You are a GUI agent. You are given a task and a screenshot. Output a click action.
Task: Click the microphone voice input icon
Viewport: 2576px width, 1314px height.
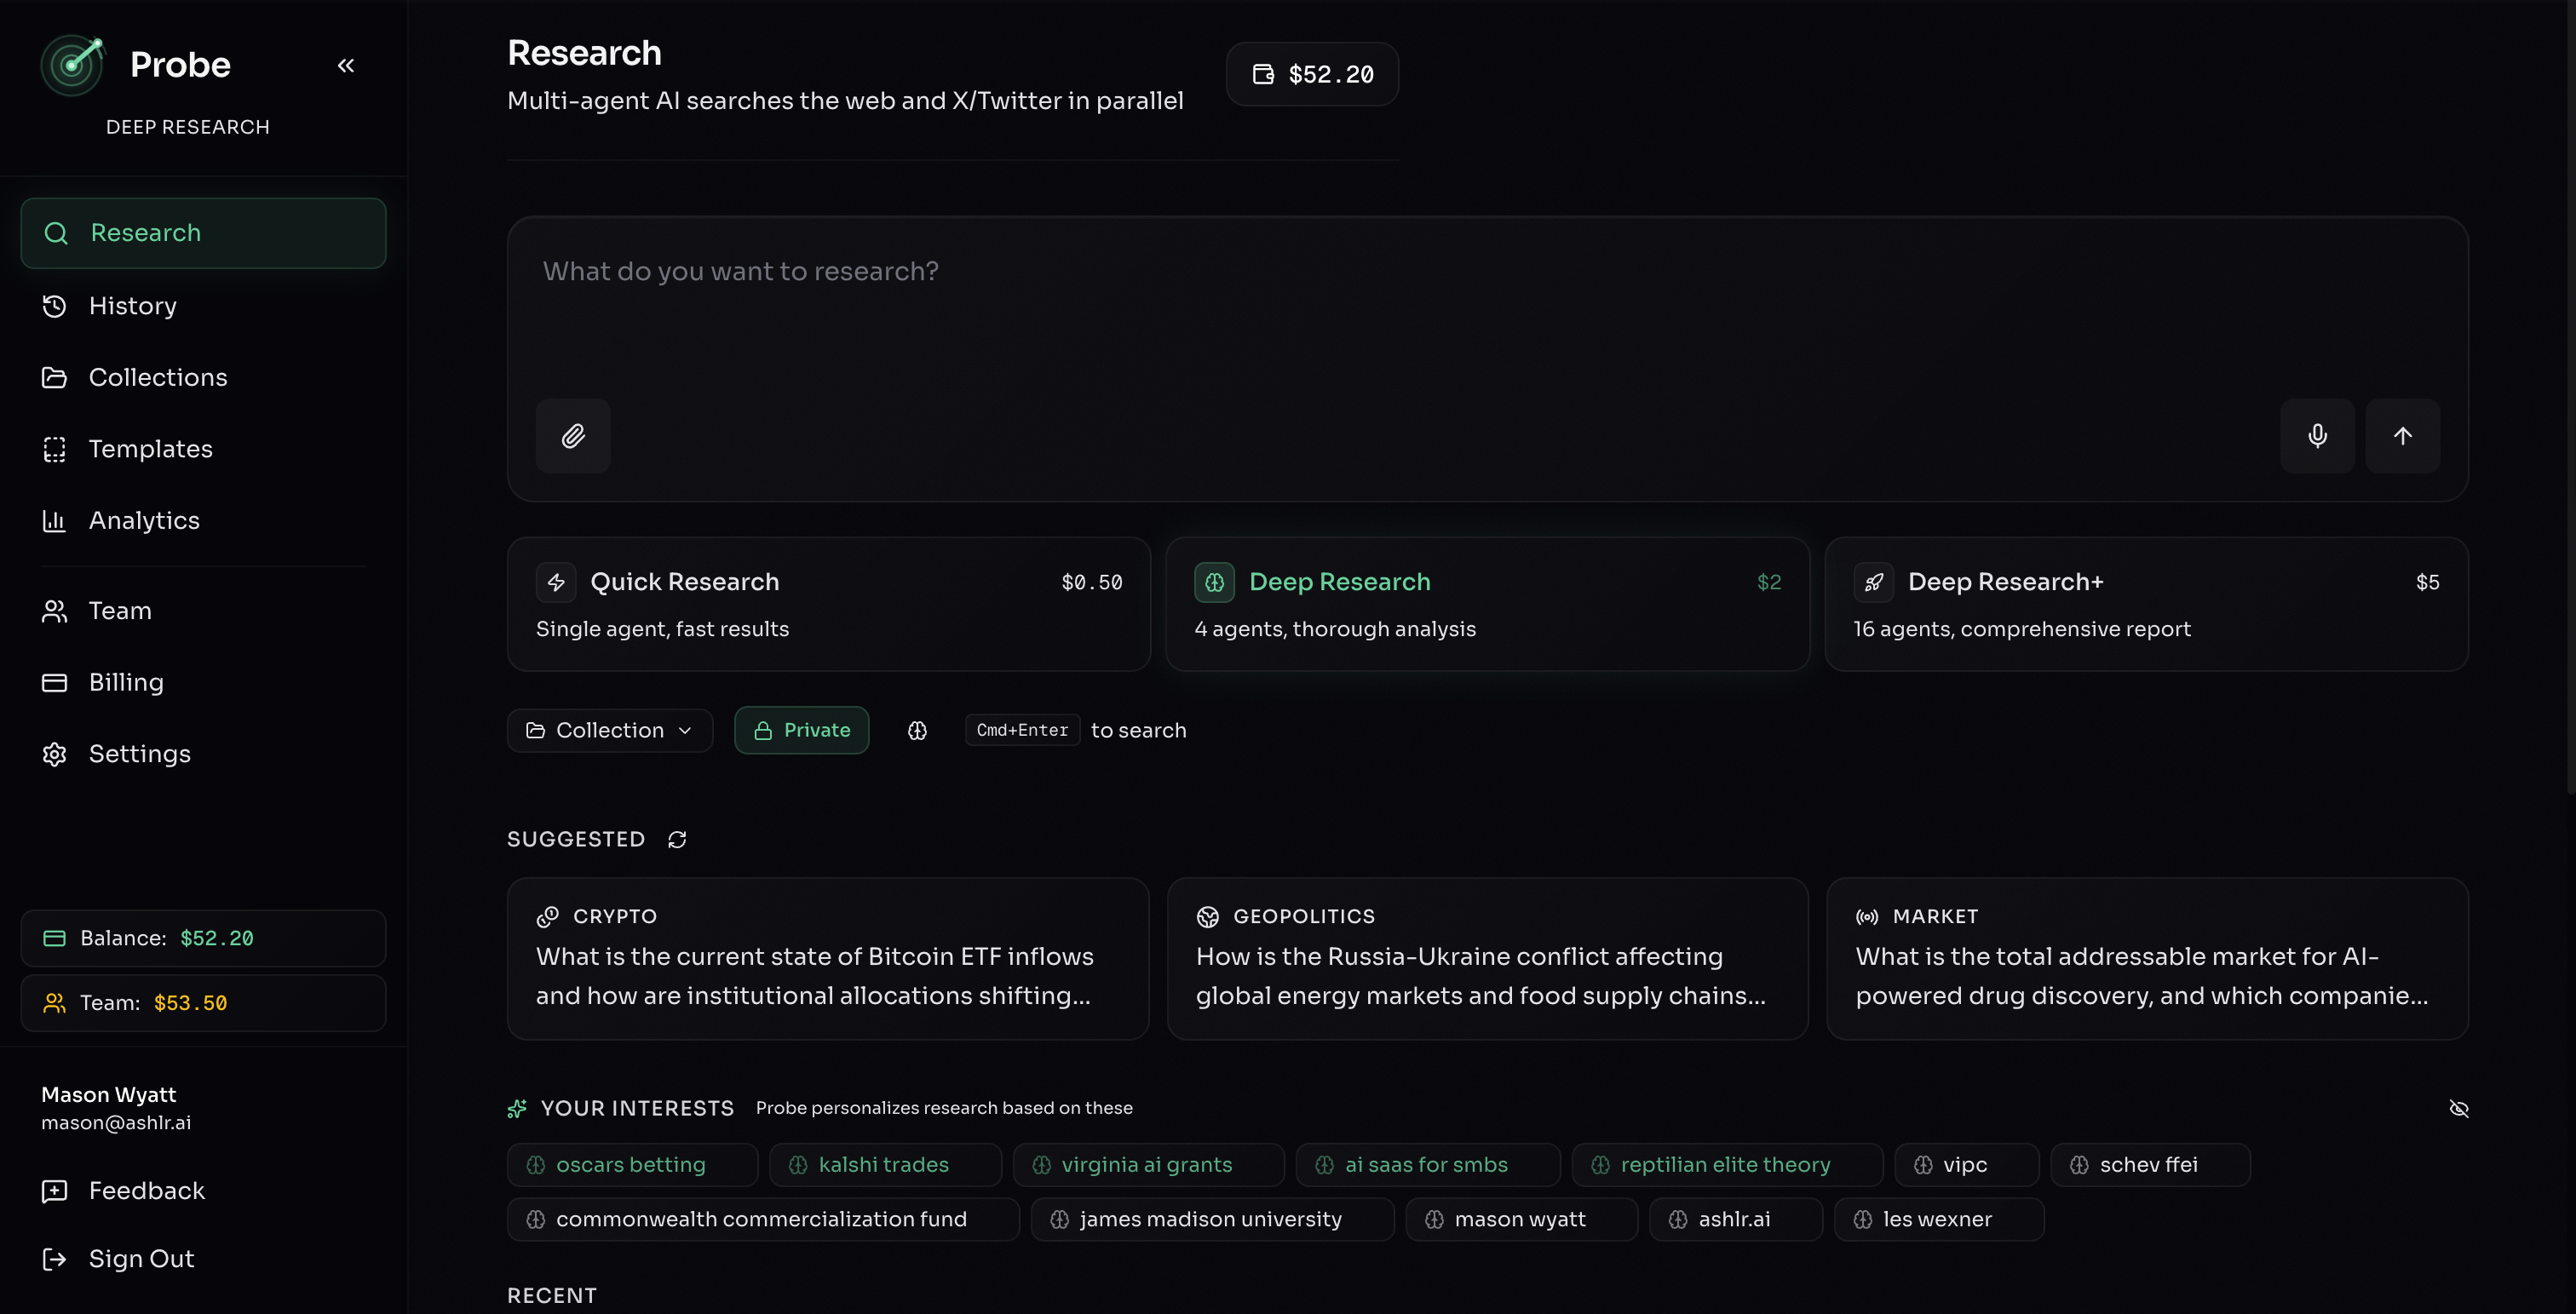point(2317,436)
